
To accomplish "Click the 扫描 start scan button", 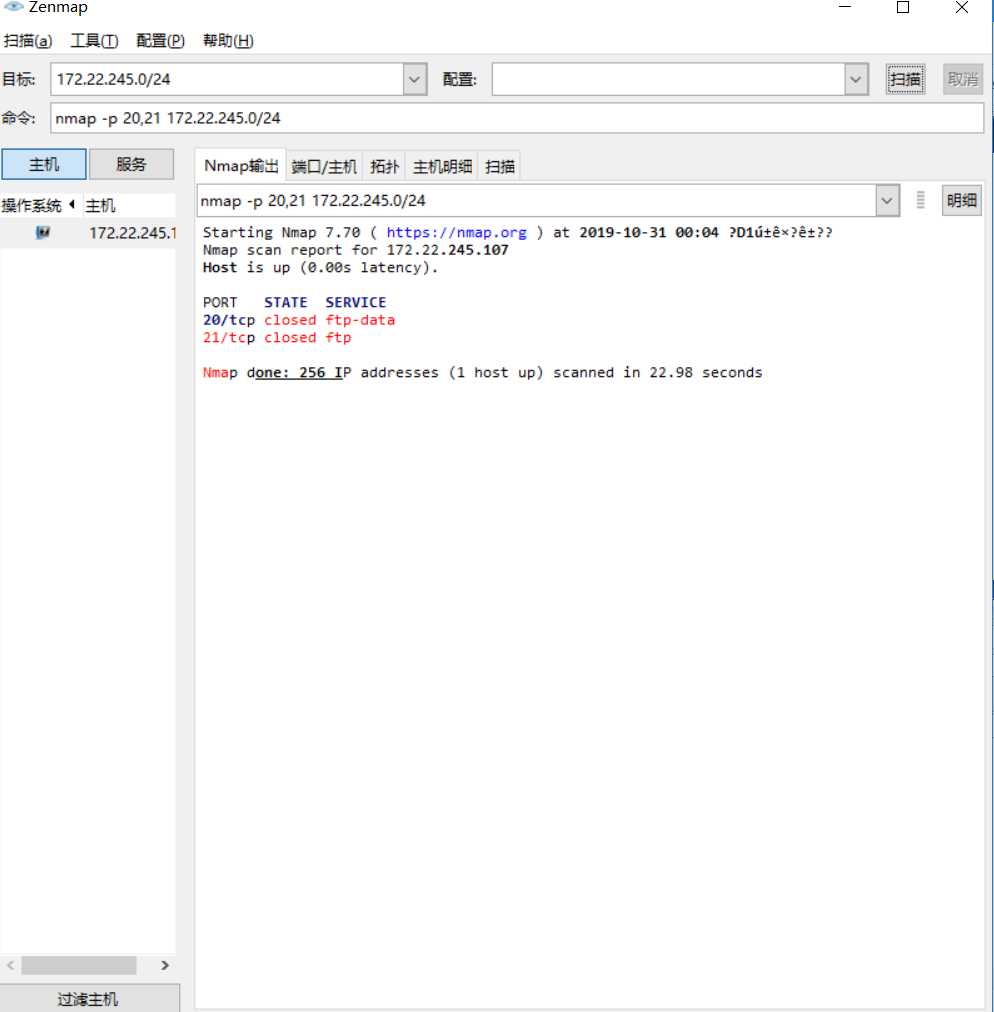I will click(x=905, y=79).
